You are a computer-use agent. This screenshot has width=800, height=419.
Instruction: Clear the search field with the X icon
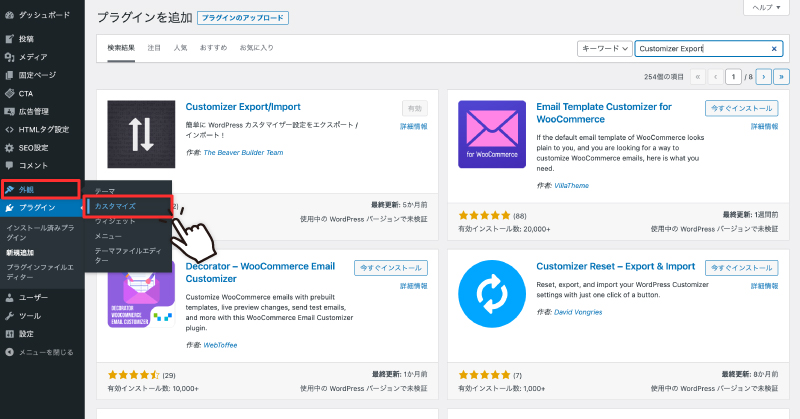(x=774, y=48)
